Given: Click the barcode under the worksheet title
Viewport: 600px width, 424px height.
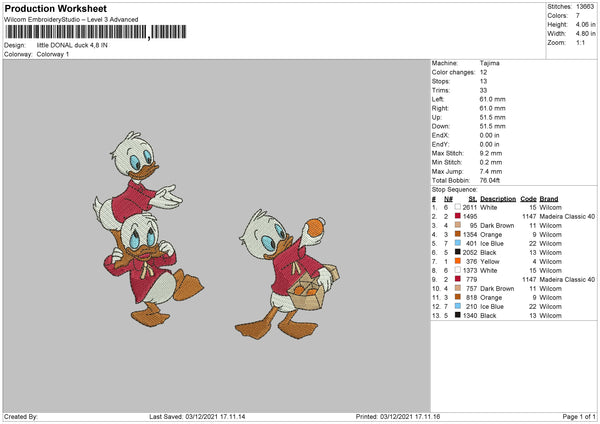Looking at the screenshot, I should 96,32.
